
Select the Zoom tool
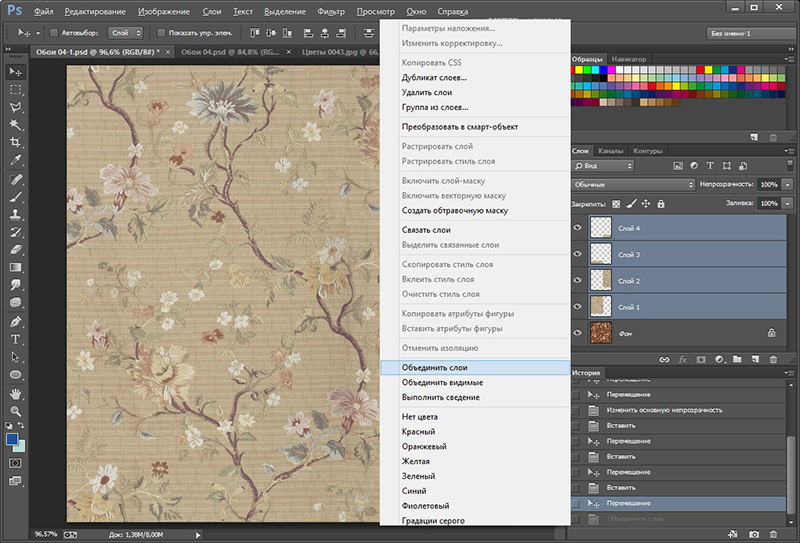click(15, 411)
